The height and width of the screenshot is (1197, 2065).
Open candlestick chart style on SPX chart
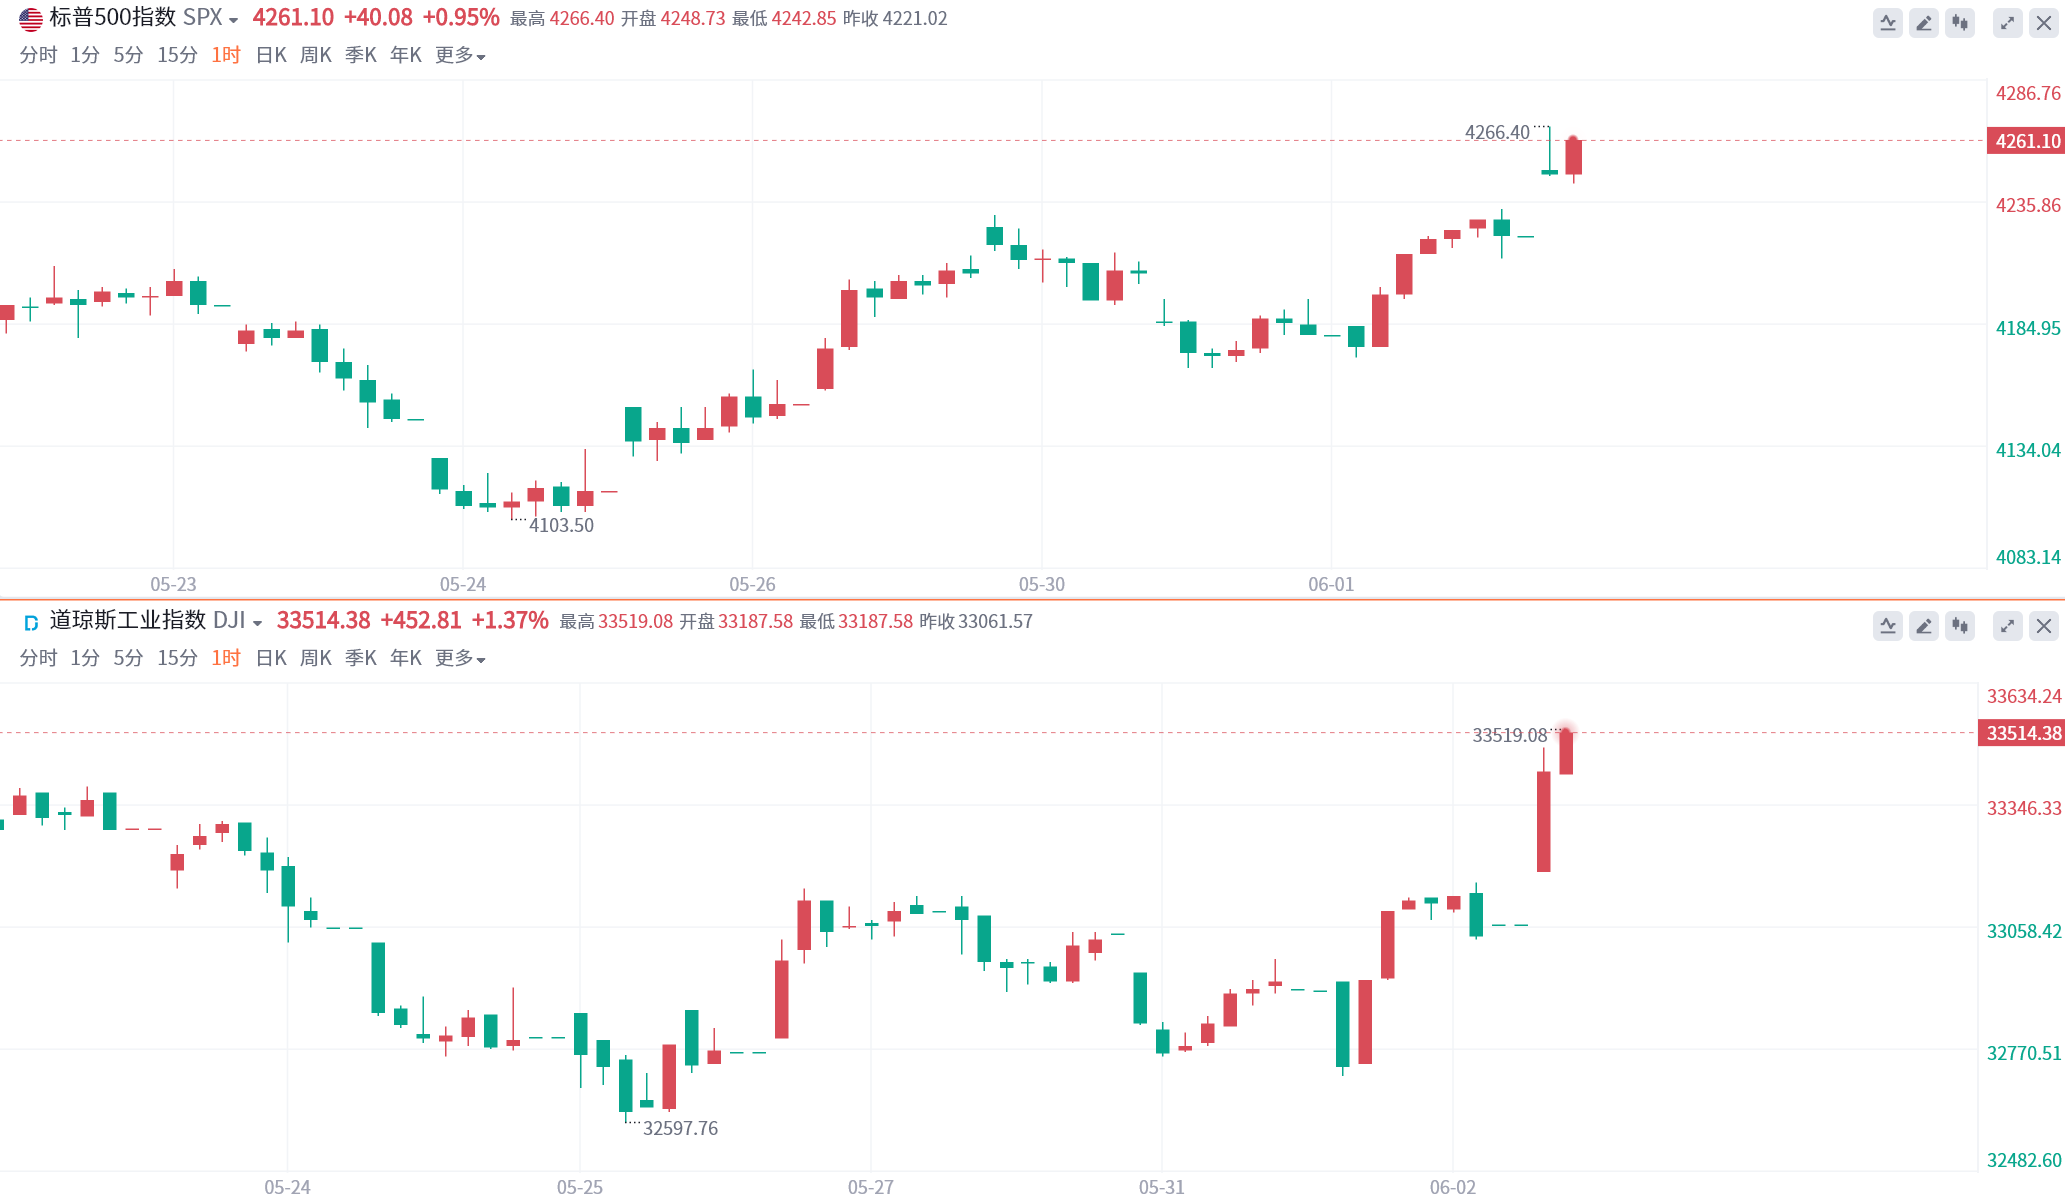click(x=1959, y=23)
